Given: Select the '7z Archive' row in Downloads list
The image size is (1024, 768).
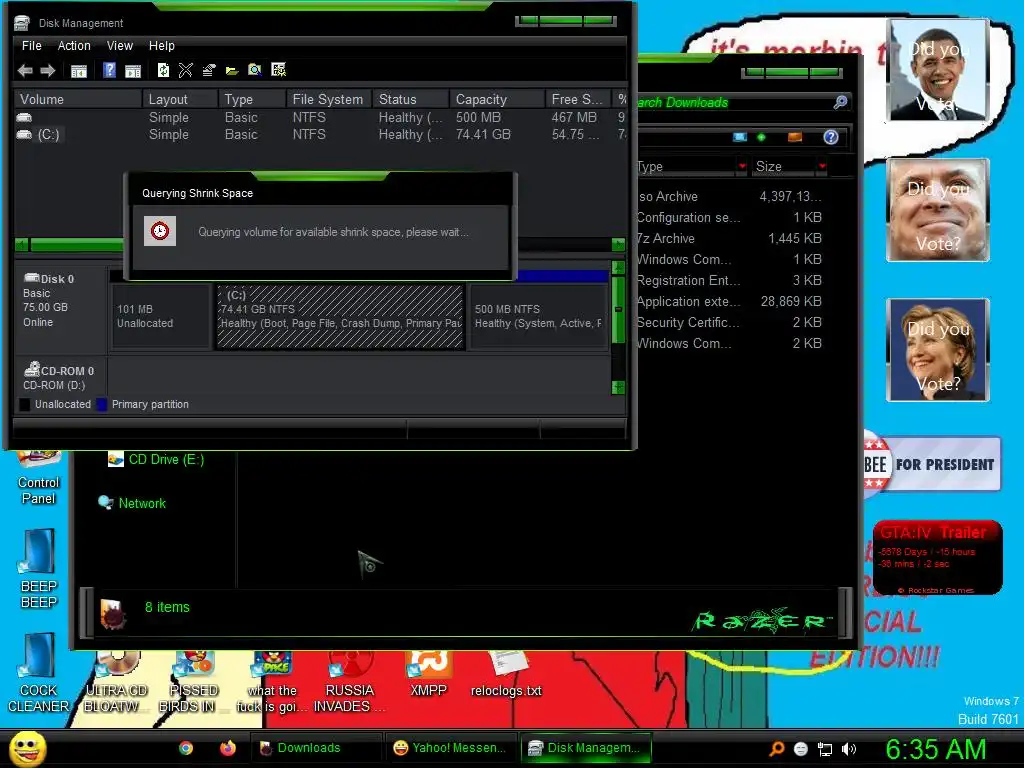Looking at the screenshot, I should point(730,238).
